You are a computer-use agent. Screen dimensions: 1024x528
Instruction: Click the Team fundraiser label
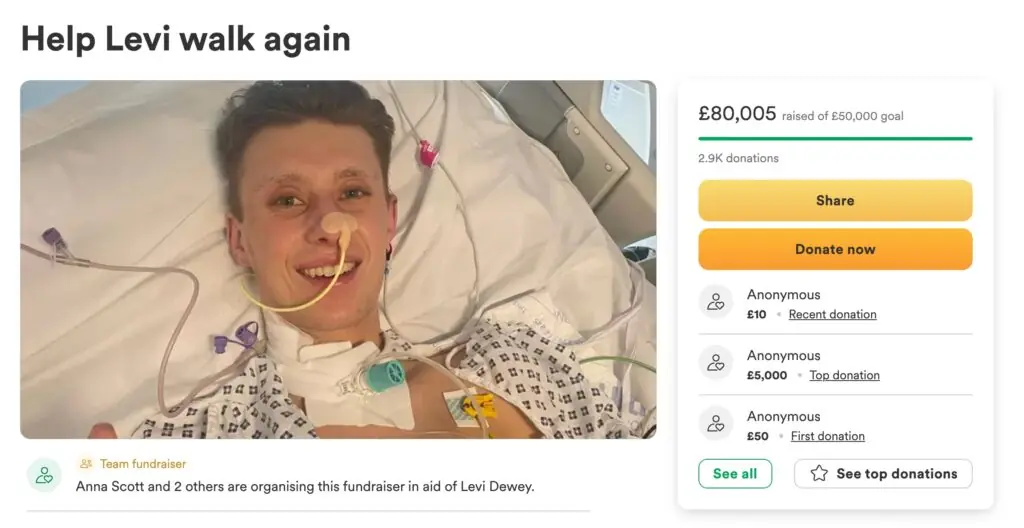tap(143, 464)
